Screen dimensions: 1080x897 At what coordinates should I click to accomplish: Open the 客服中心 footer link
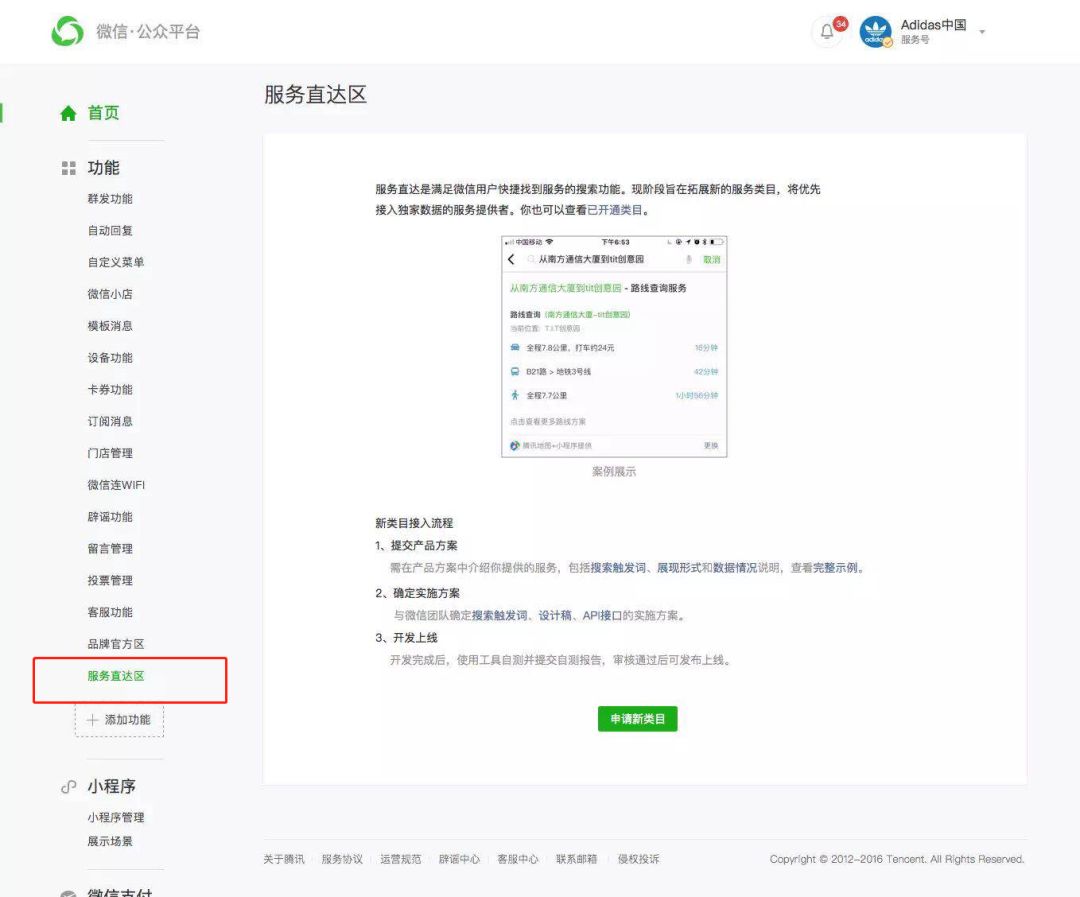point(518,859)
